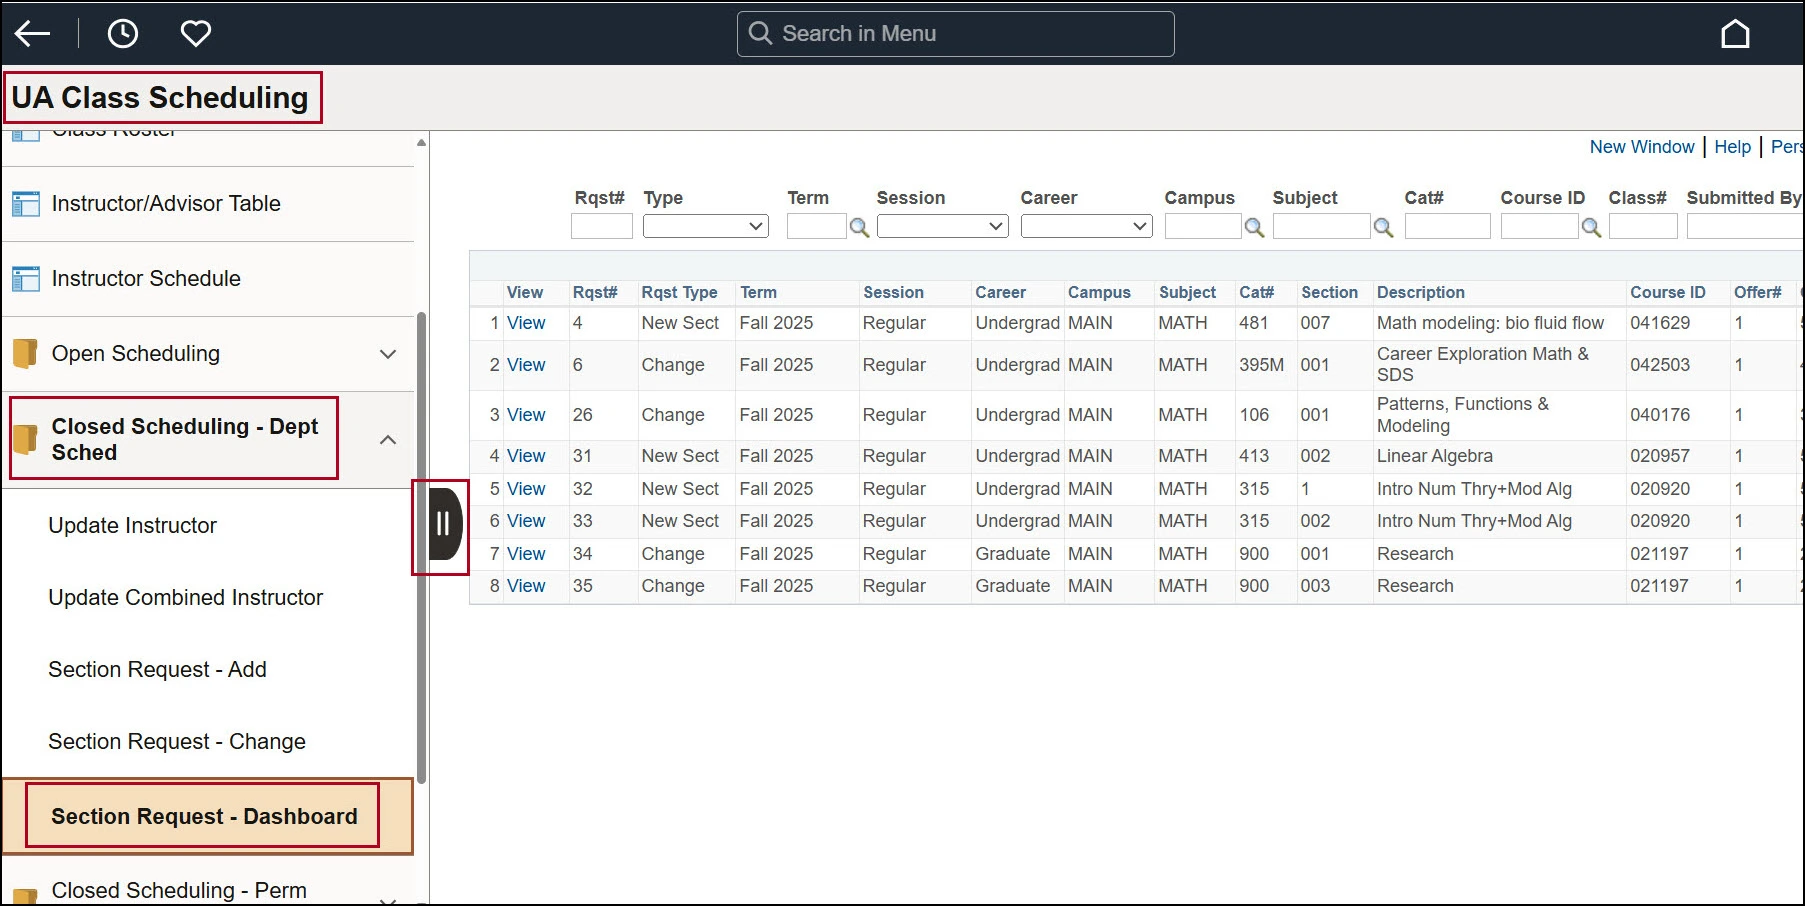The width and height of the screenshot is (1805, 906).
Task: View request 31 Linear Algebra row
Action: click(x=526, y=456)
